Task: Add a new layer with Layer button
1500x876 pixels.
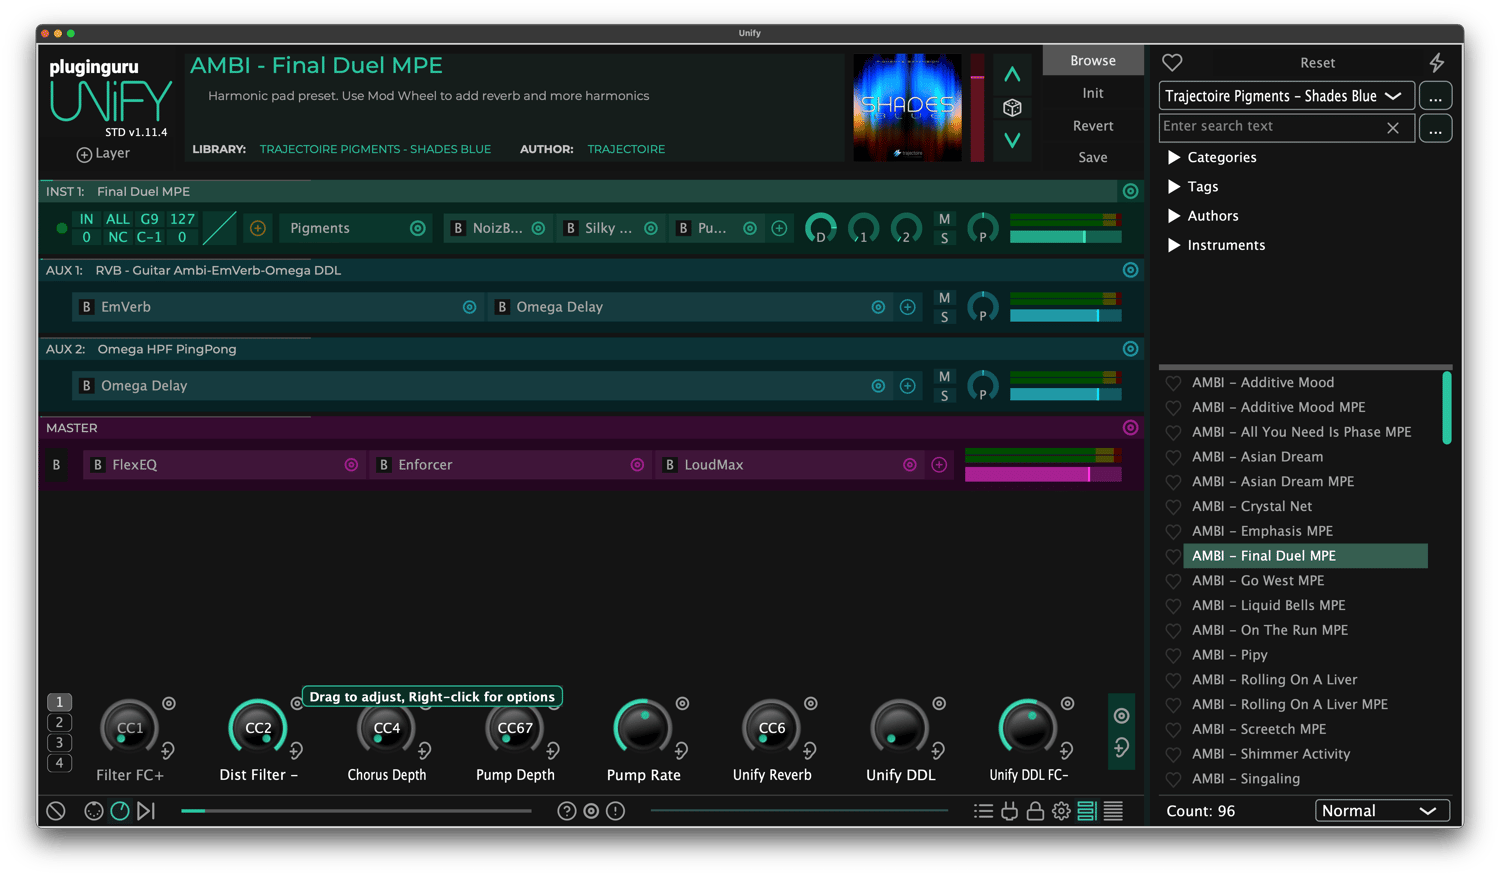Action: coord(103,154)
